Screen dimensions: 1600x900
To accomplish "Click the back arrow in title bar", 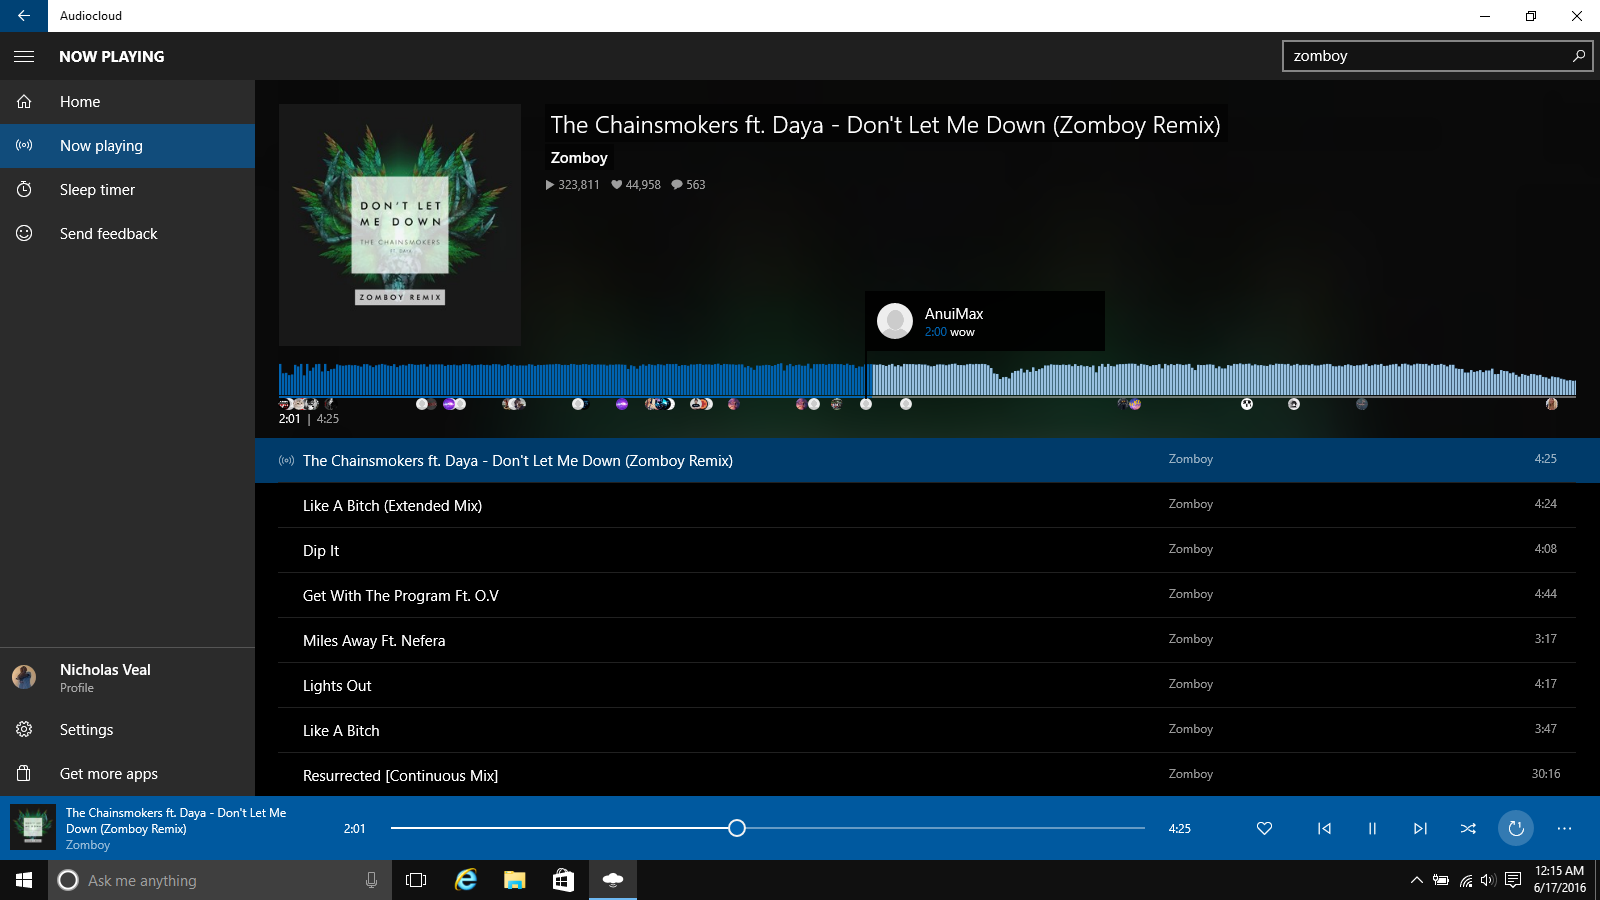I will tap(24, 16).
